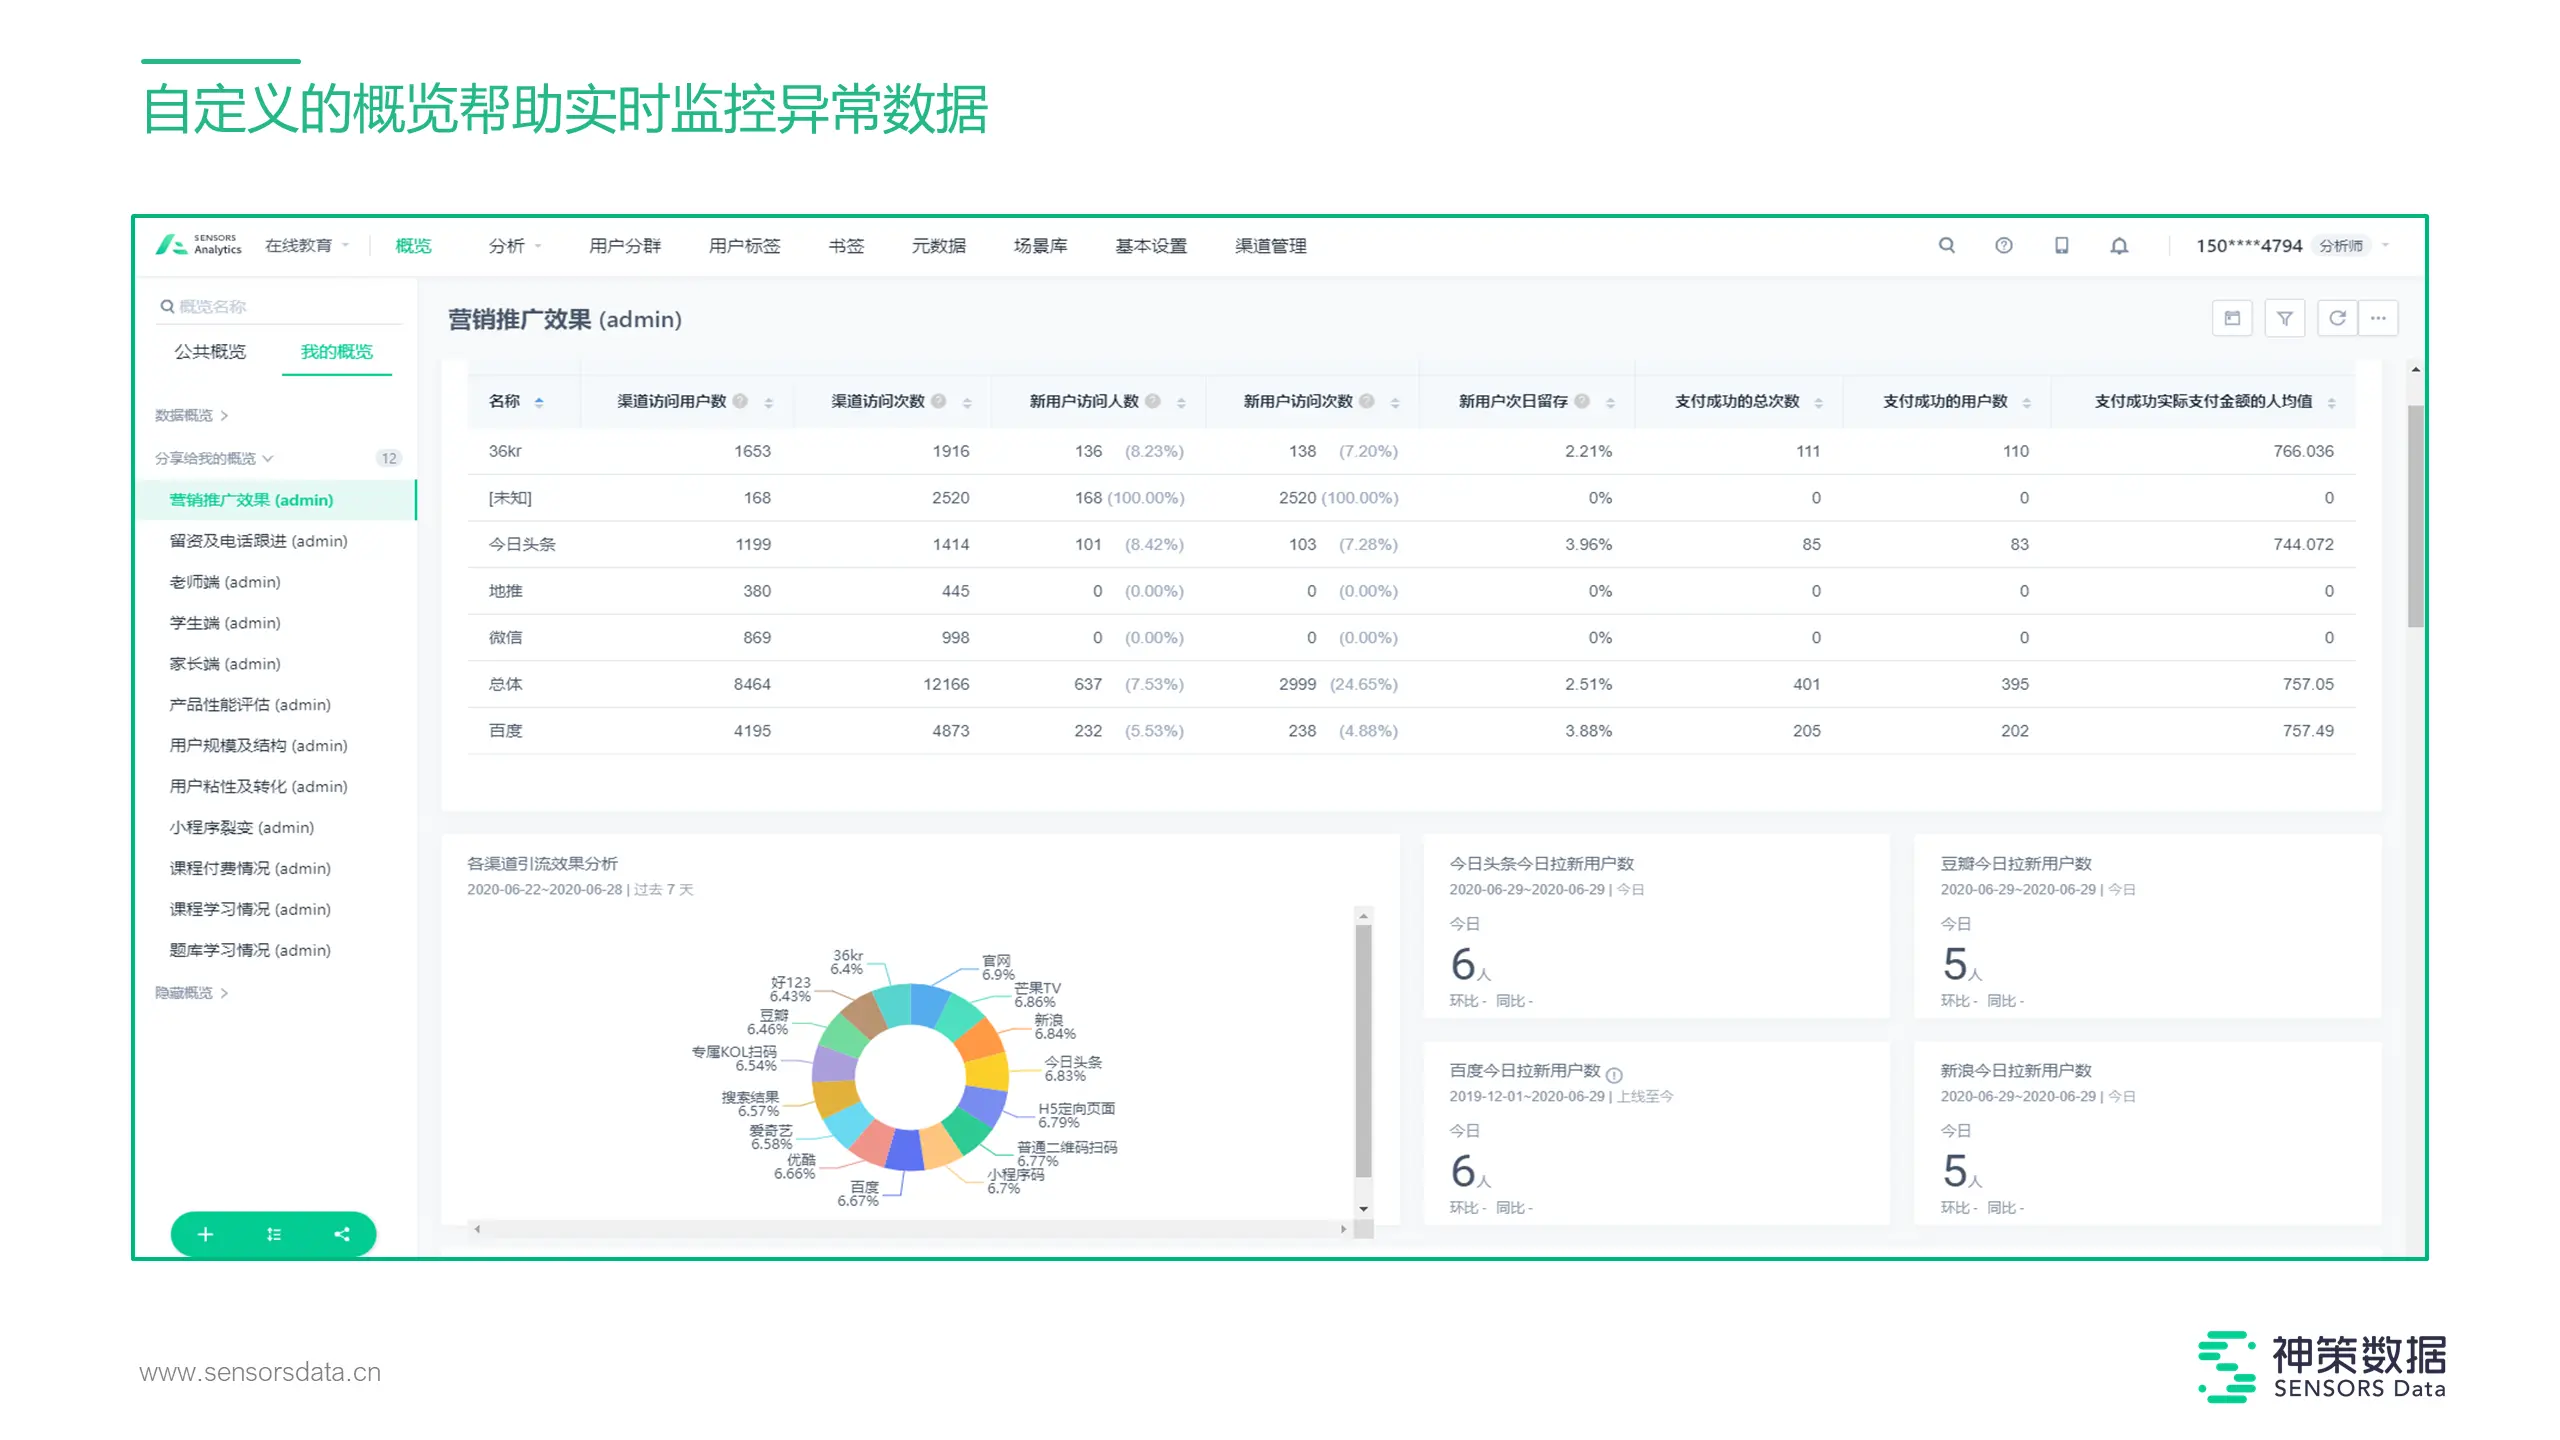Click the mobile device icon in header
The width and height of the screenshot is (2560, 1440).
tap(2061, 245)
